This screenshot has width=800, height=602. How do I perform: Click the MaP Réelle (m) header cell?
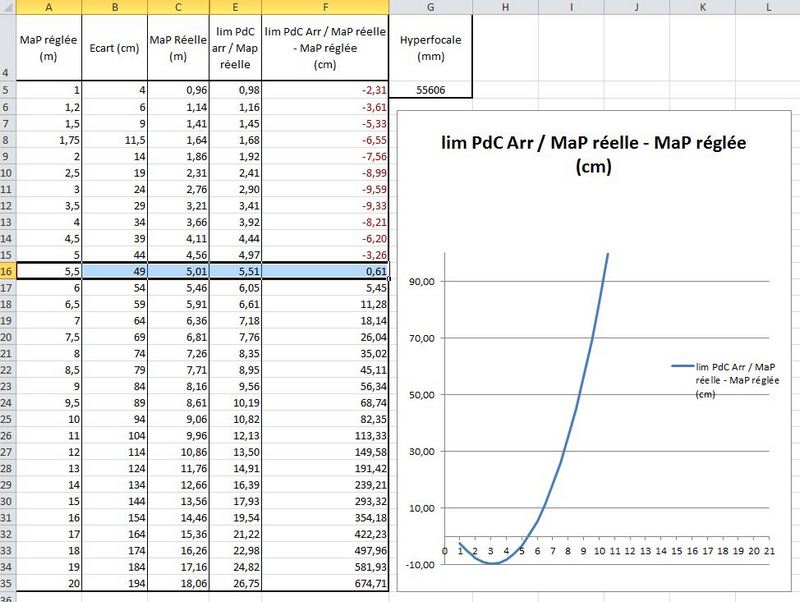pyautogui.click(x=178, y=49)
